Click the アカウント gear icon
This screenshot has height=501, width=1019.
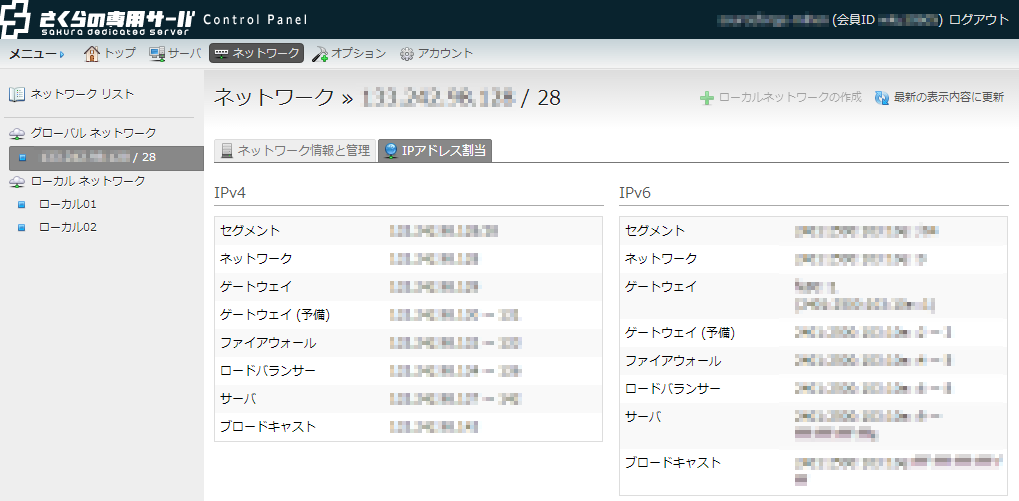pyautogui.click(x=407, y=53)
